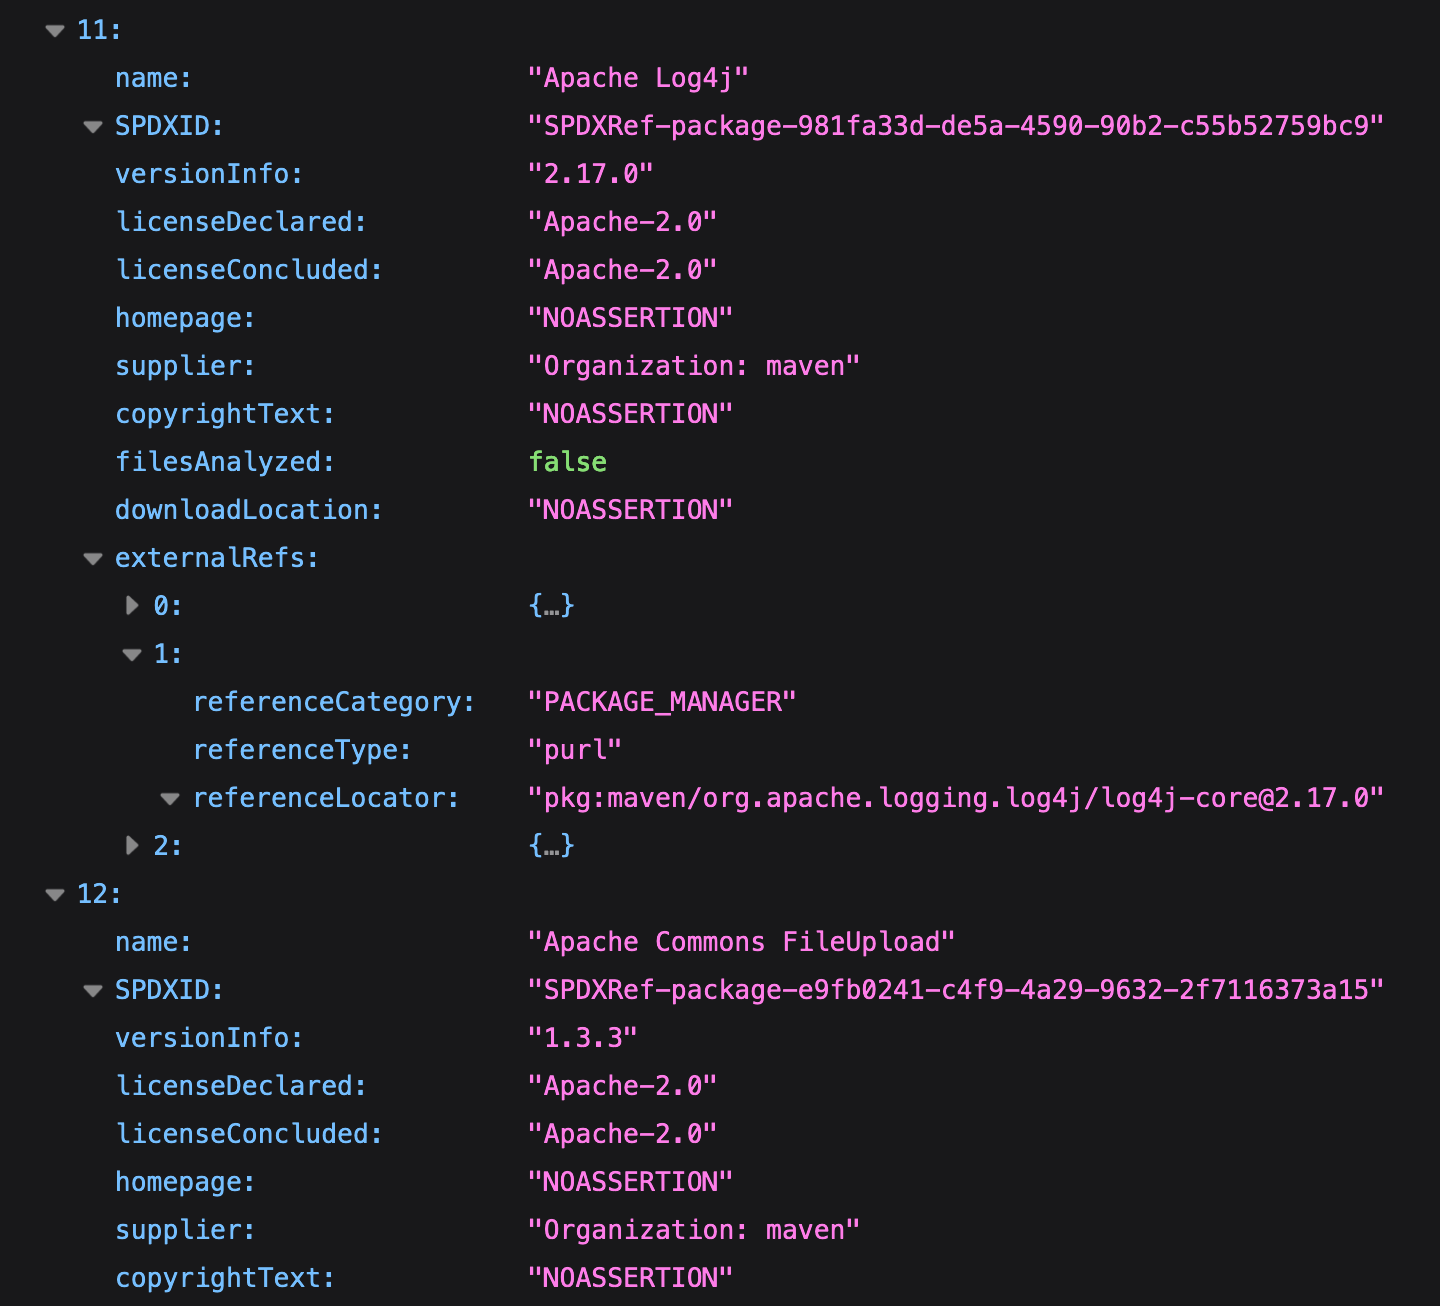This screenshot has height=1306, width=1440.
Task: Collapse the referenceLocator row
Action: coord(170,799)
